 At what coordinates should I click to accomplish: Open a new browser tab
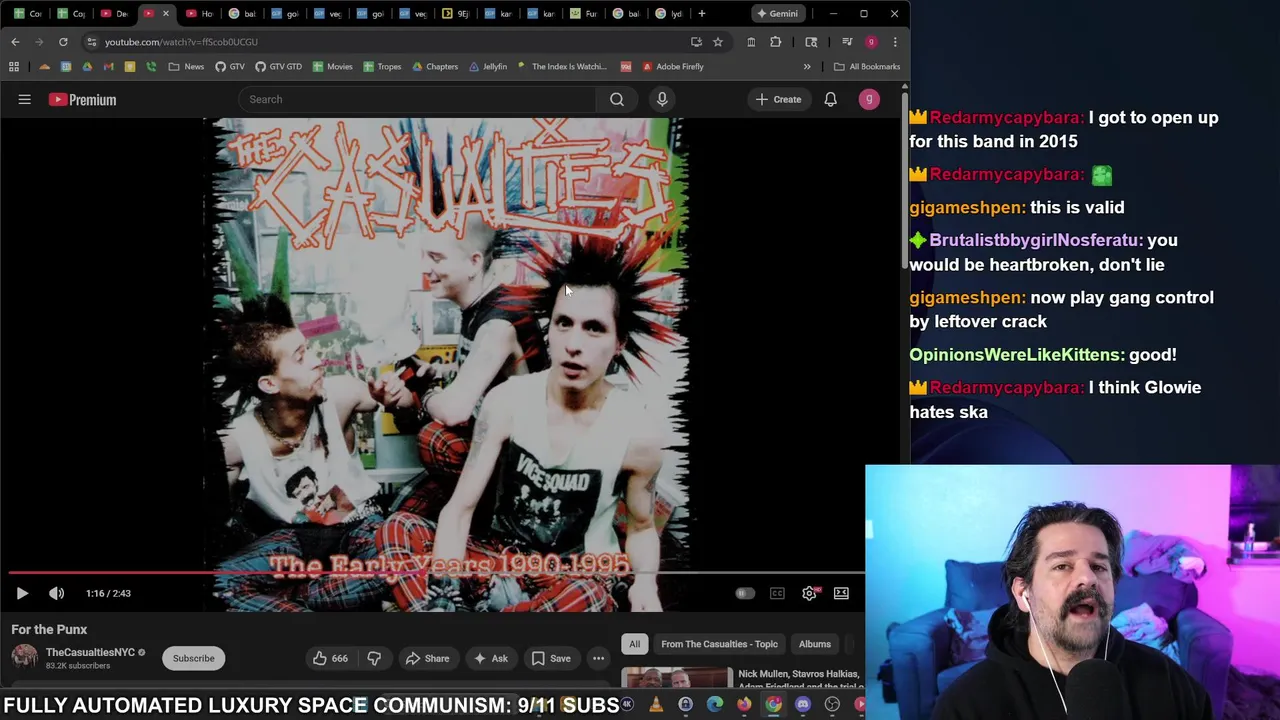702,14
